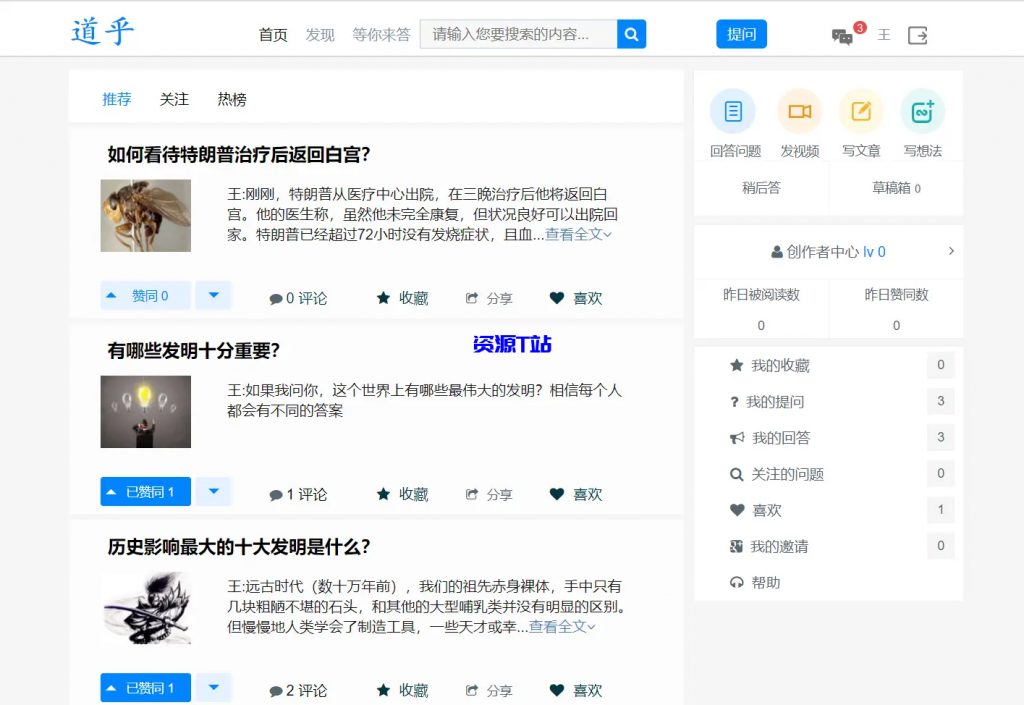
Task: Open 0 评论 on the 特朗普 question
Action: pos(298,298)
